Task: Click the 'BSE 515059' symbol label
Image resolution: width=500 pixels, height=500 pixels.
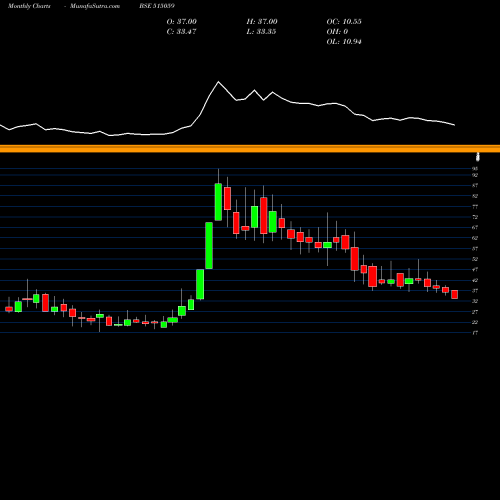Action: click(157, 6)
